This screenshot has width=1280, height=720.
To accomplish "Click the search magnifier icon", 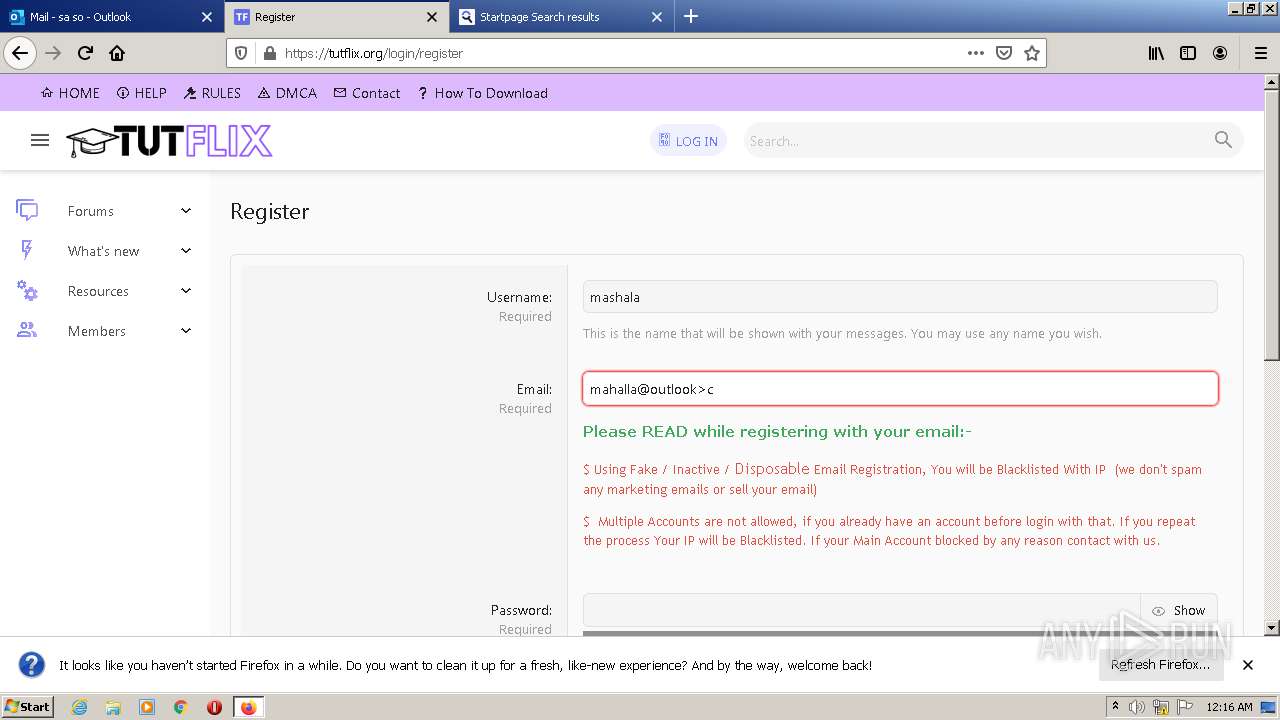I will tap(1223, 140).
